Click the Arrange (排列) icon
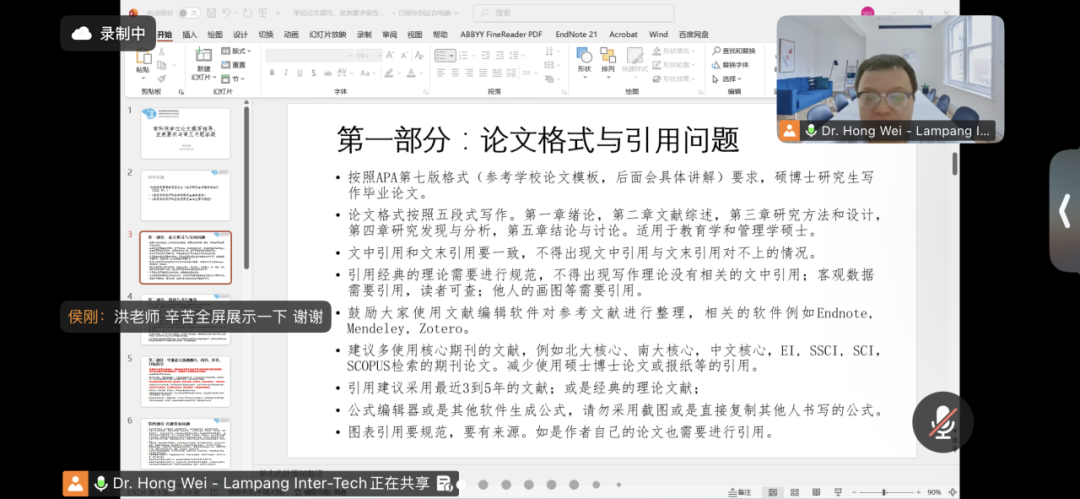The width and height of the screenshot is (1080, 499). pos(608,58)
